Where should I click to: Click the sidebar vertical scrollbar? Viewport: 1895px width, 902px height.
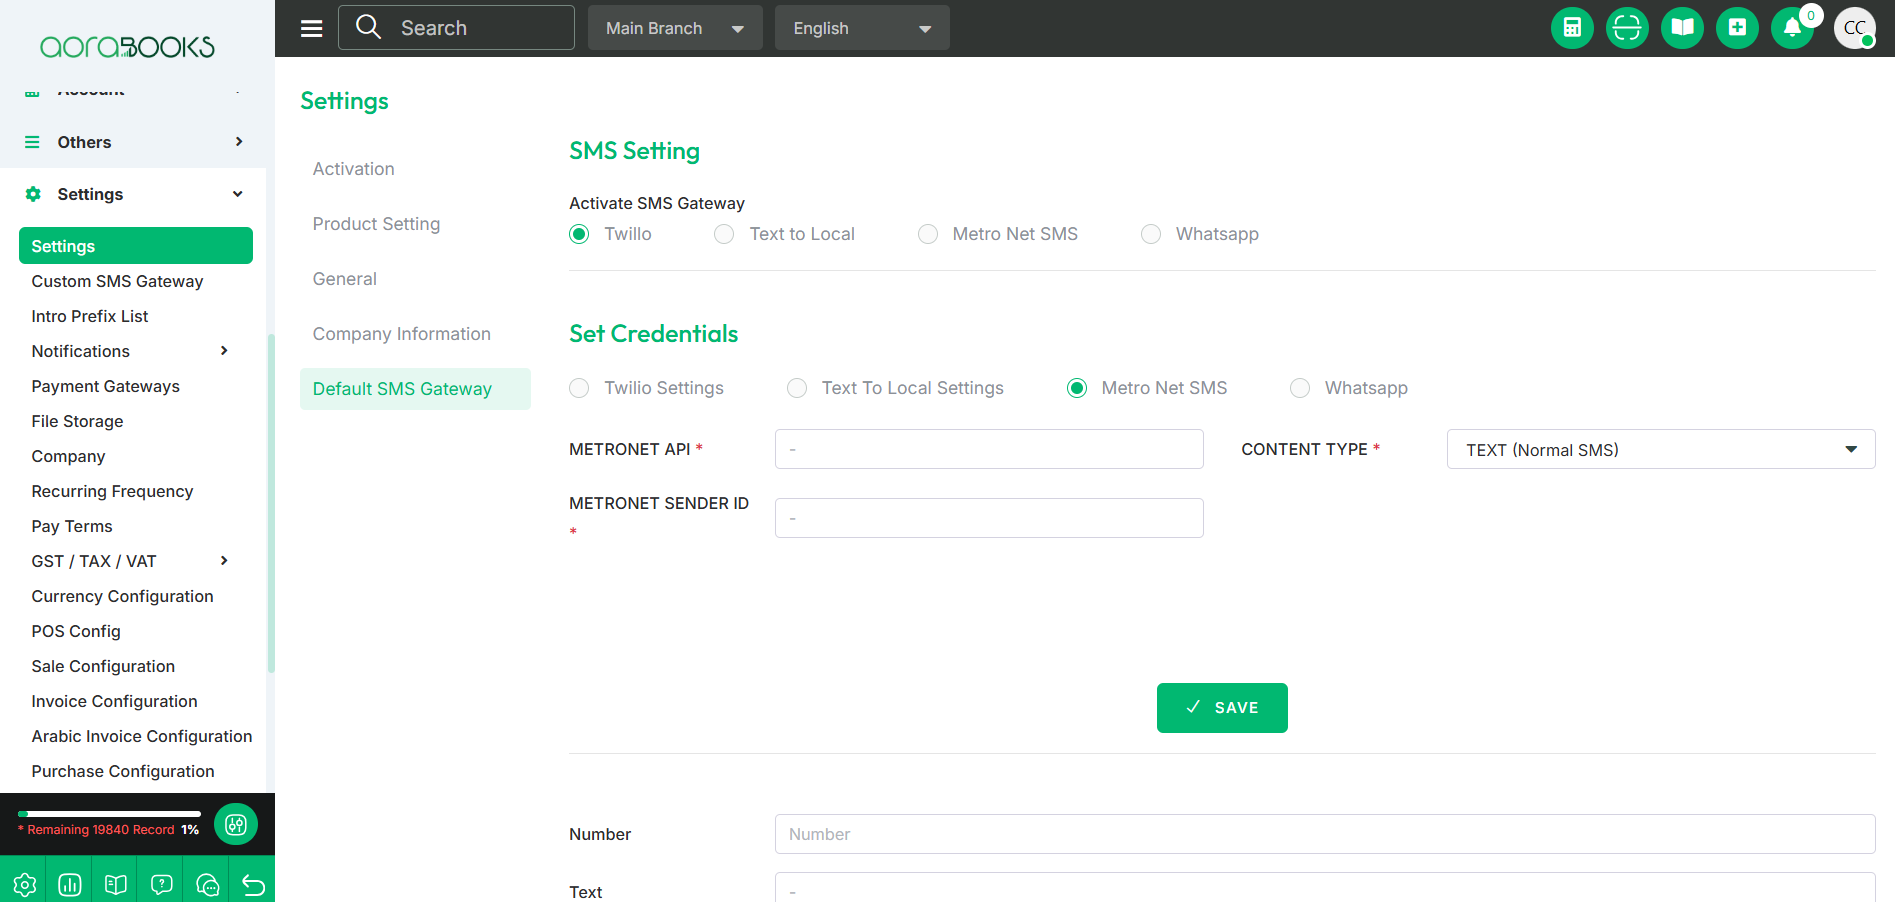(271, 503)
